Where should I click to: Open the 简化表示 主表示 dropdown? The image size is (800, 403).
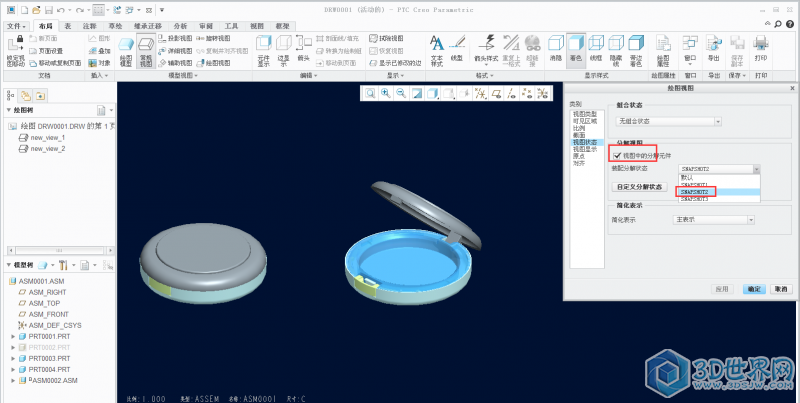[714, 219]
